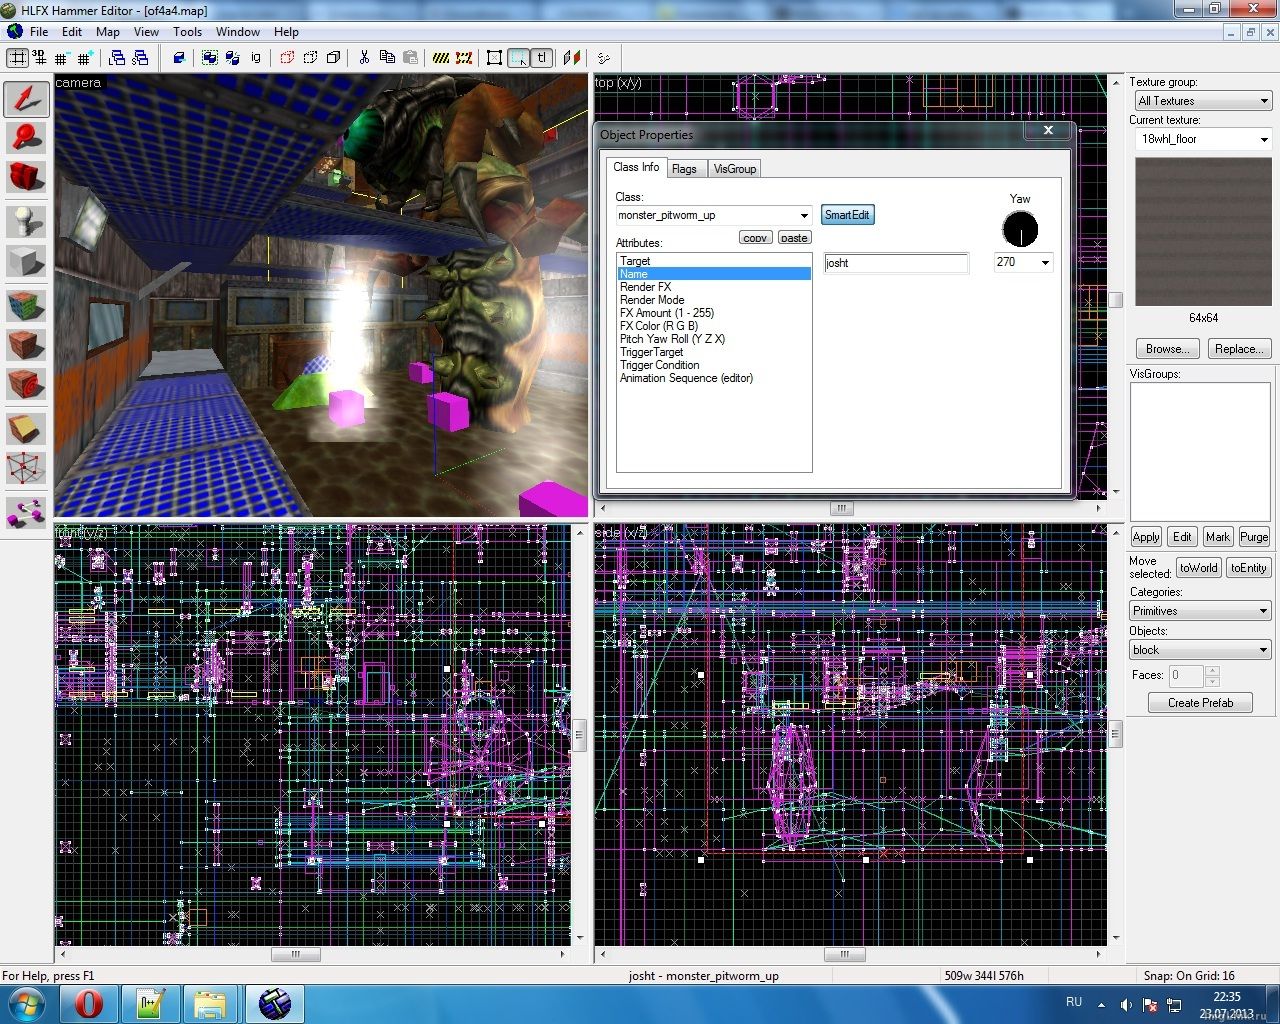Select the Camera tool
The width and height of the screenshot is (1280, 1024).
26,177
